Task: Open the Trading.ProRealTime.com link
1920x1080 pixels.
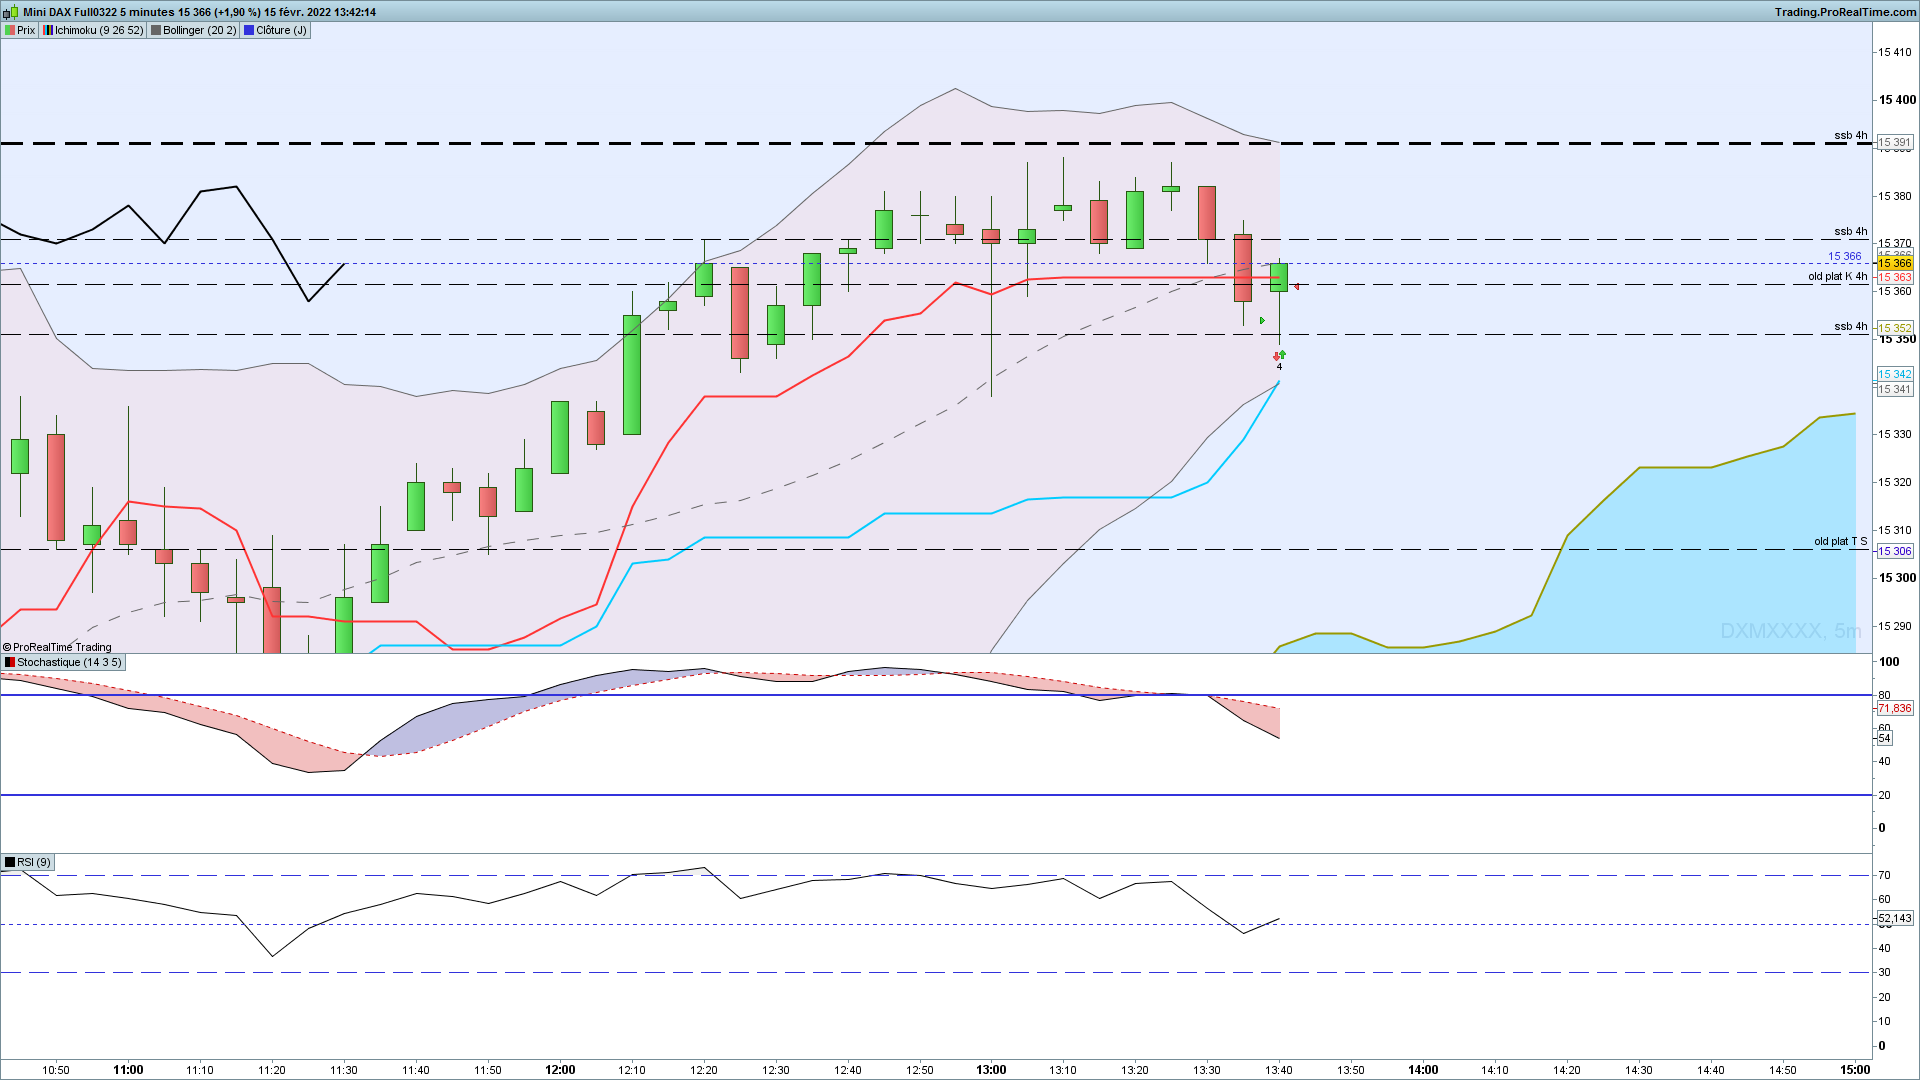Action: pos(1846,12)
